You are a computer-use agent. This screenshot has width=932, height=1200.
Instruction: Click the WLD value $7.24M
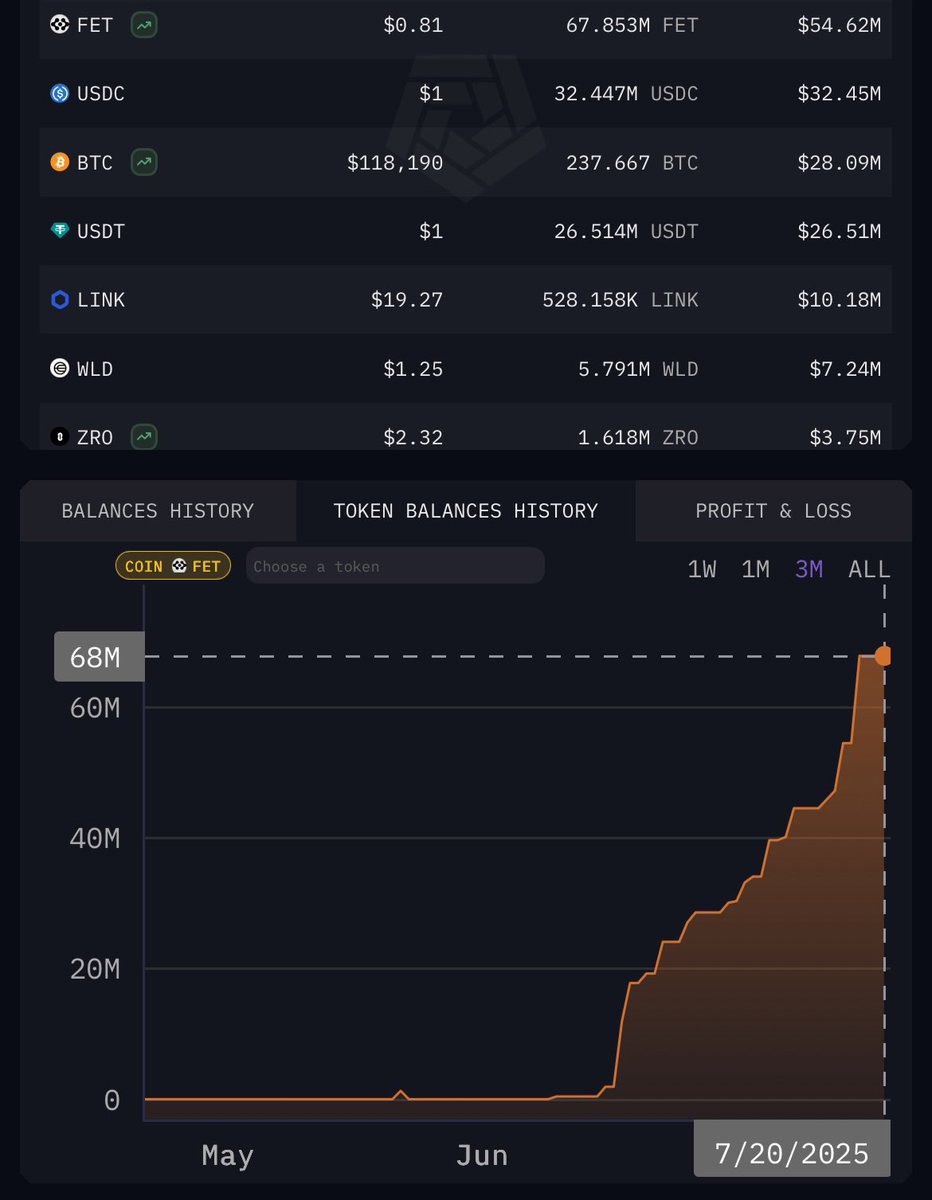(845, 368)
